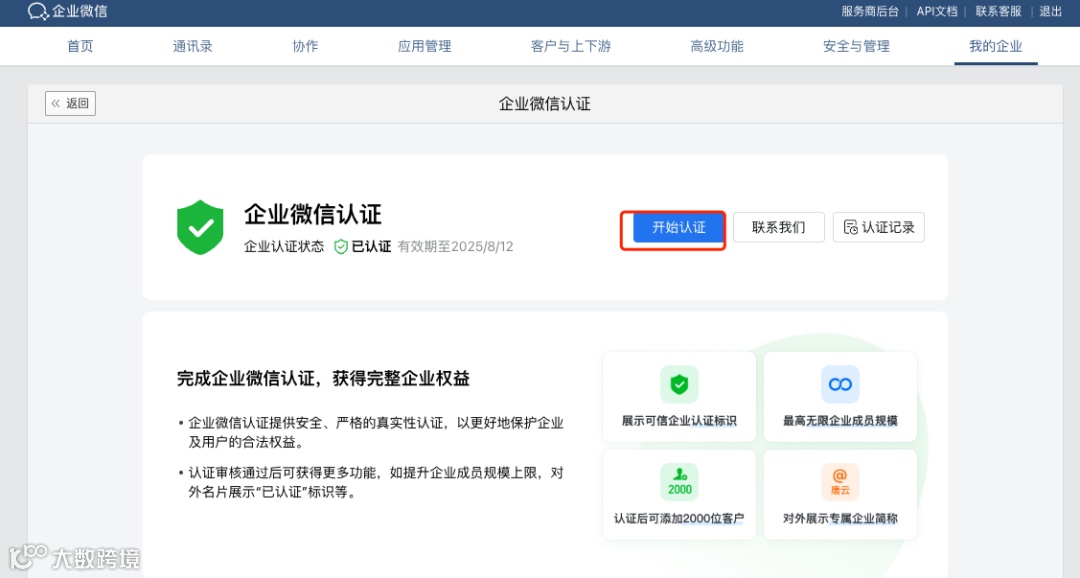The height and width of the screenshot is (578, 1080).
Task: Open 认证记录 certification records
Action: tap(879, 227)
